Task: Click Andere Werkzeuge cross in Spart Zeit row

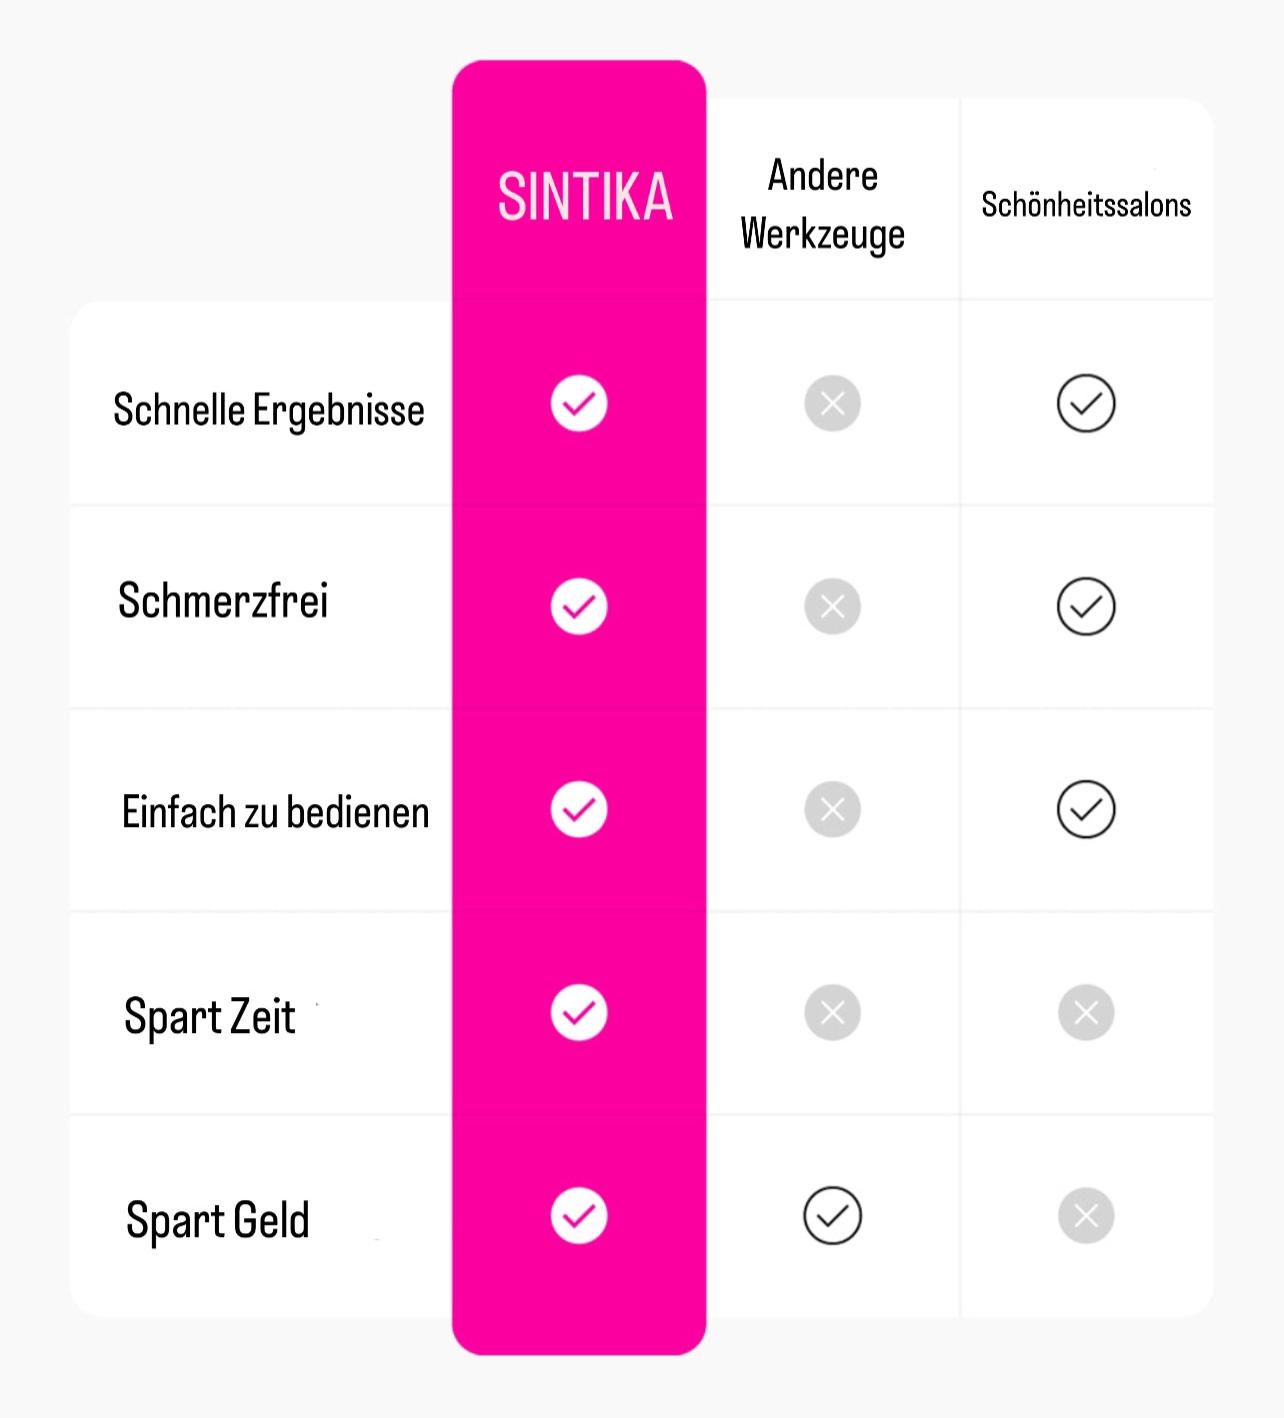Action: pos(832,1013)
